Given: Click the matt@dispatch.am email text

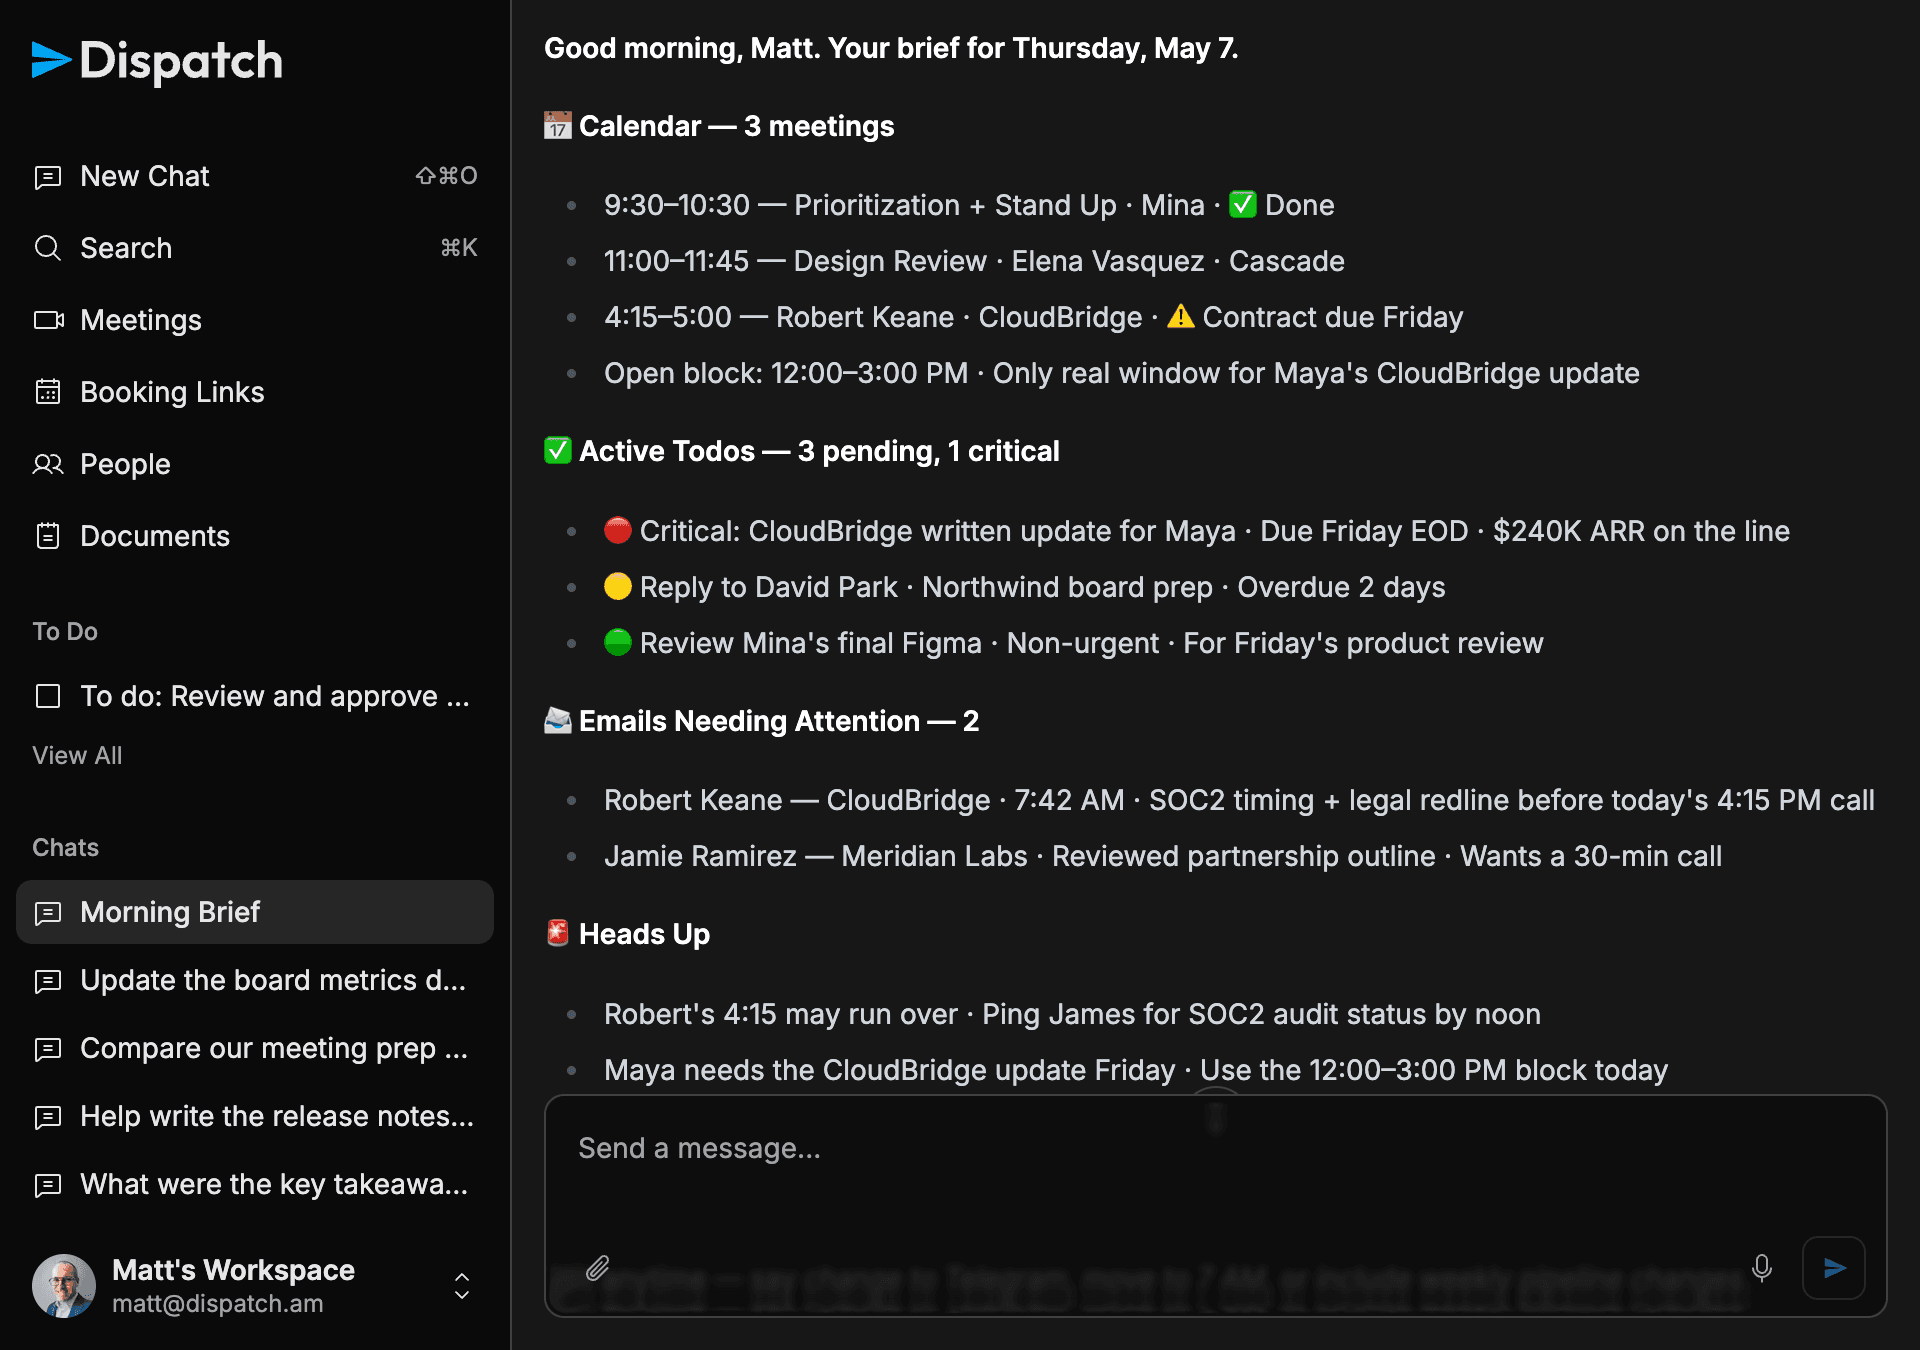Looking at the screenshot, I should coord(217,1304).
